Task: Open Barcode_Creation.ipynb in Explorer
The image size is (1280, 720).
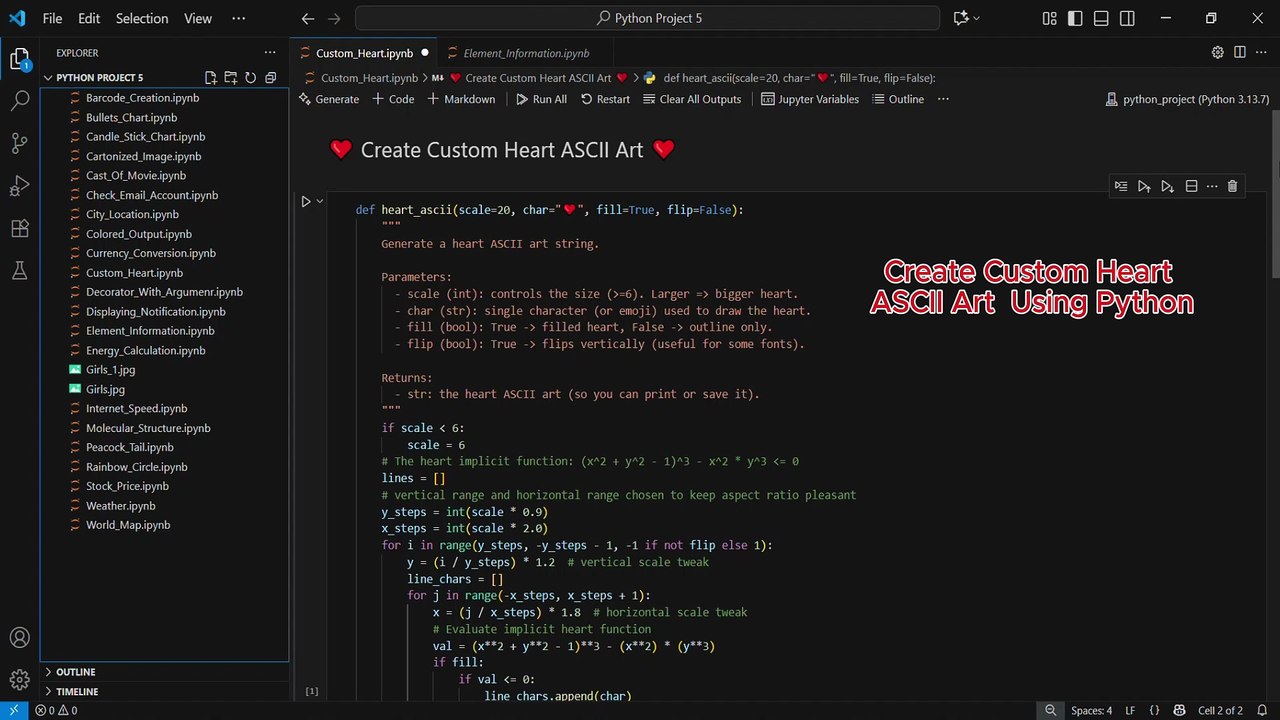Action: (x=142, y=98)
